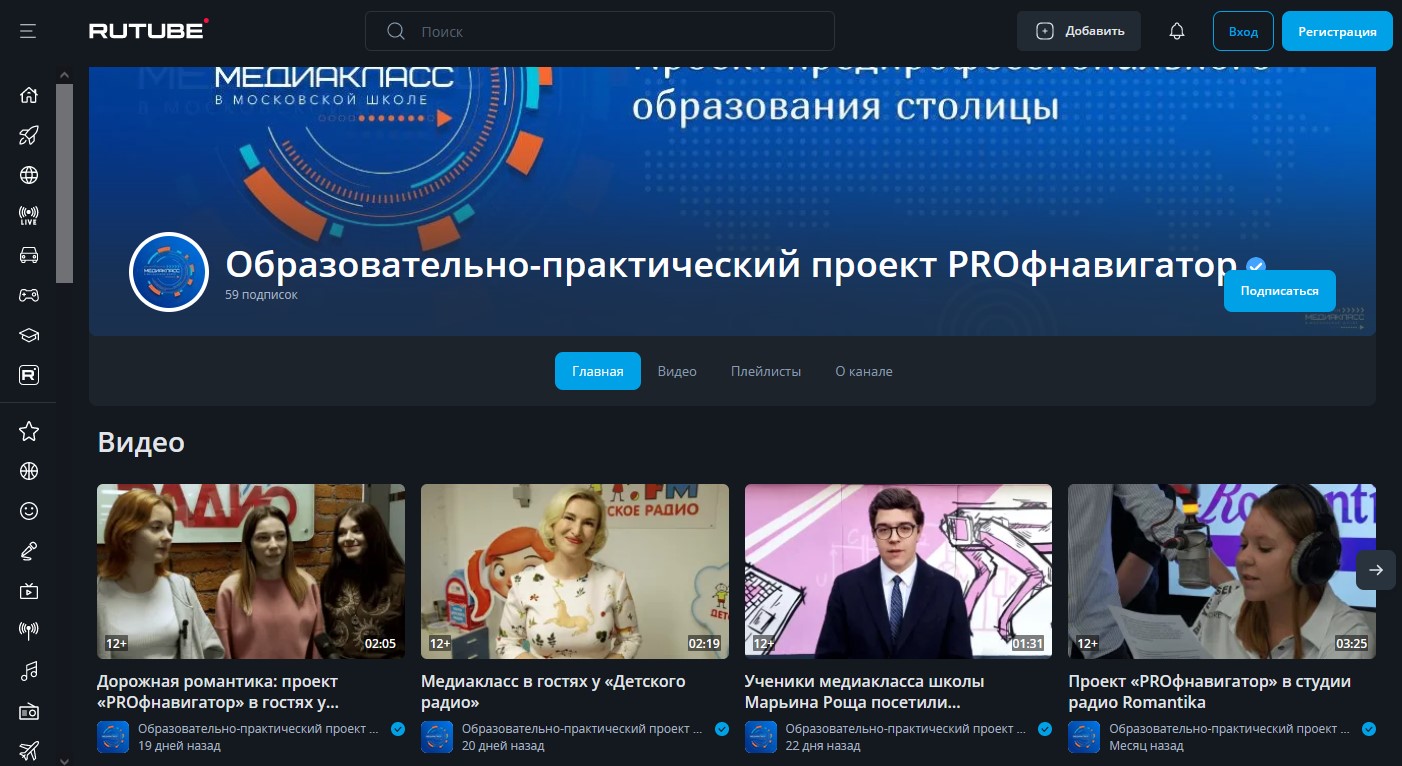Screen dimensions: 1402x766
Task: Show next videos with right arrow
Action: coord(1375,570)
